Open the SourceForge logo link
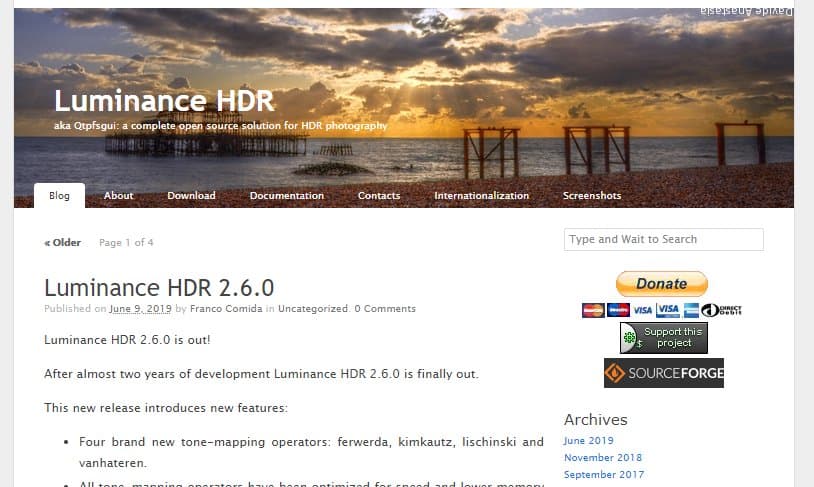 pyautogui.click(x=663, y=373)
